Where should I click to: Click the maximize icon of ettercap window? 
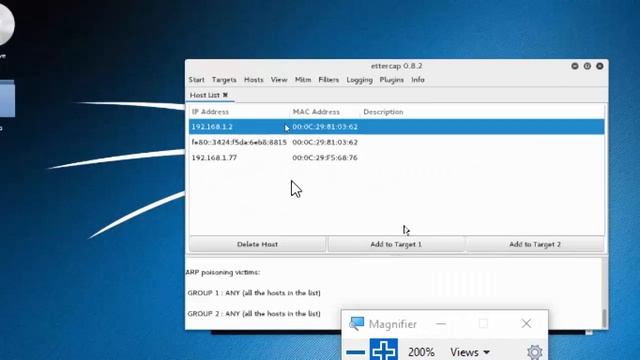[587, 66]
